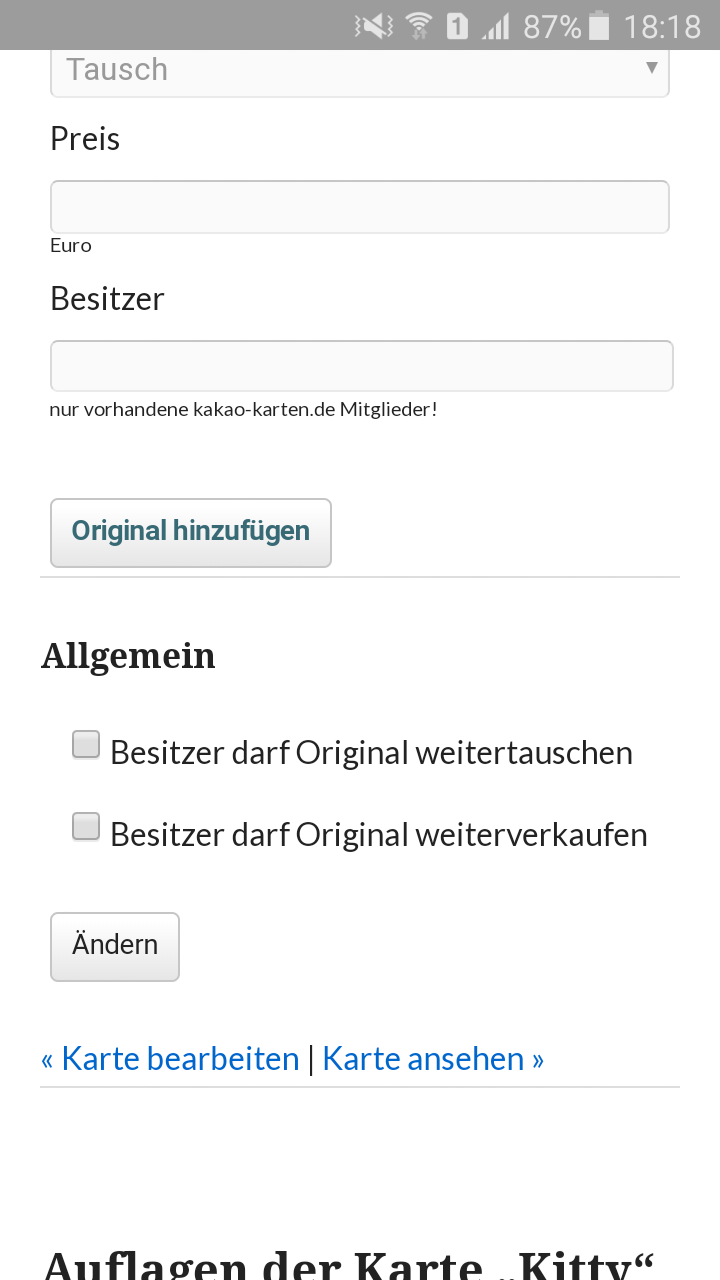Tap the SIM card 1 indicator

pos(457,26)
